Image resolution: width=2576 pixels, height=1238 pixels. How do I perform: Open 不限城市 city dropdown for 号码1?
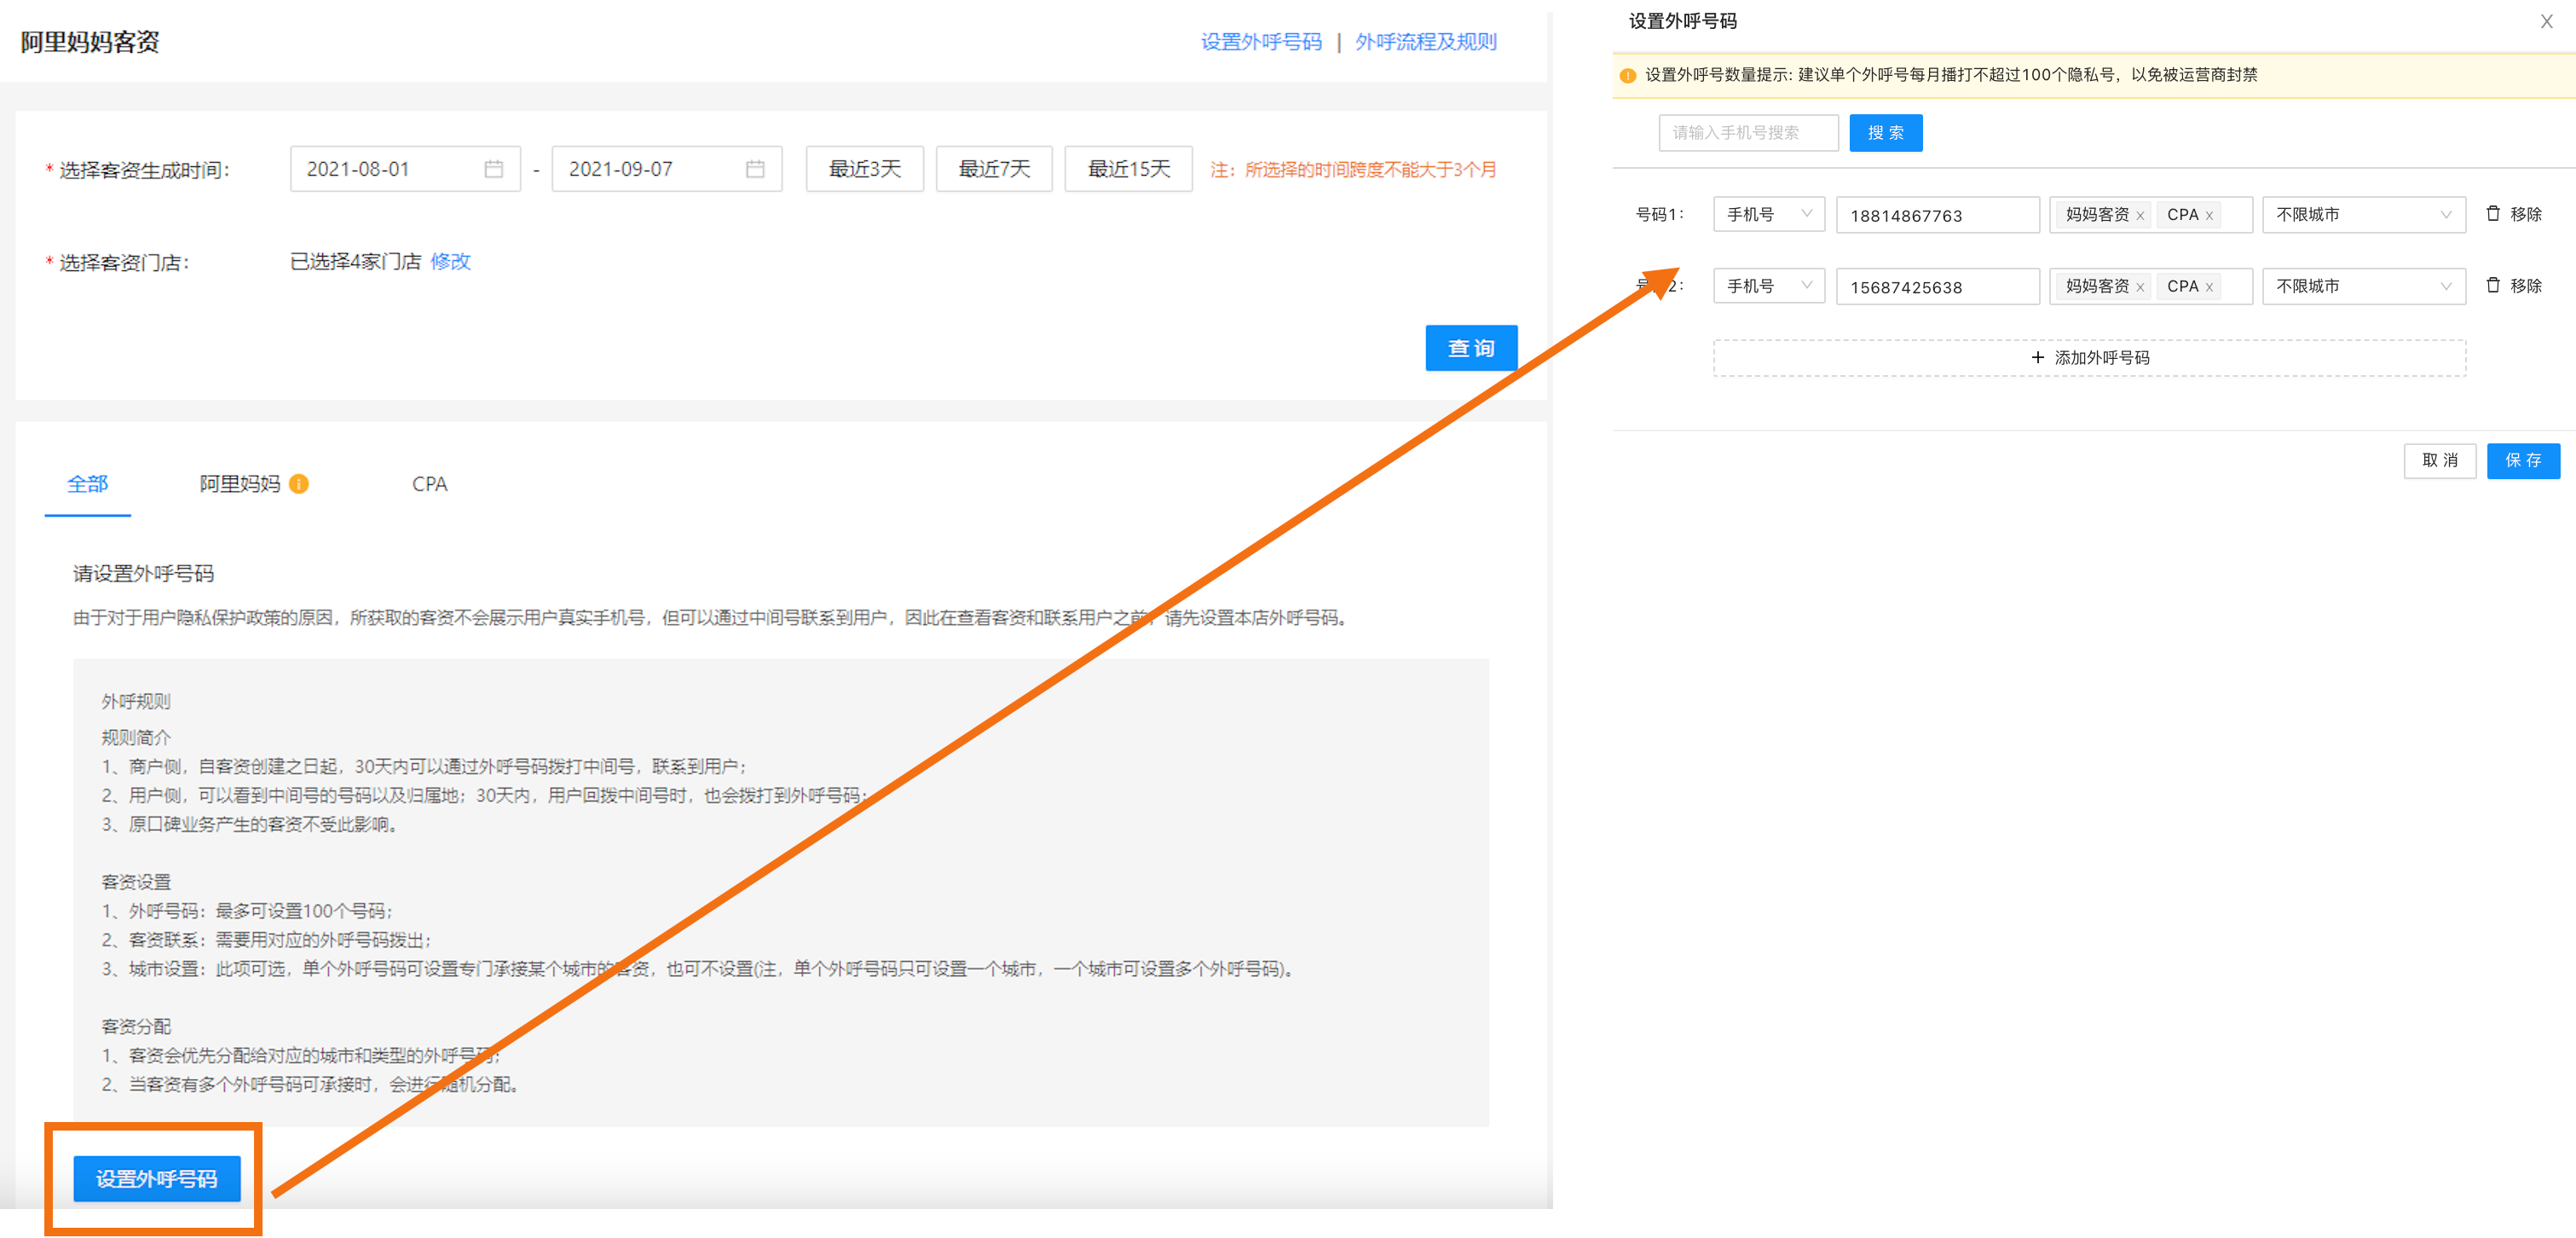coord(2364,214)
